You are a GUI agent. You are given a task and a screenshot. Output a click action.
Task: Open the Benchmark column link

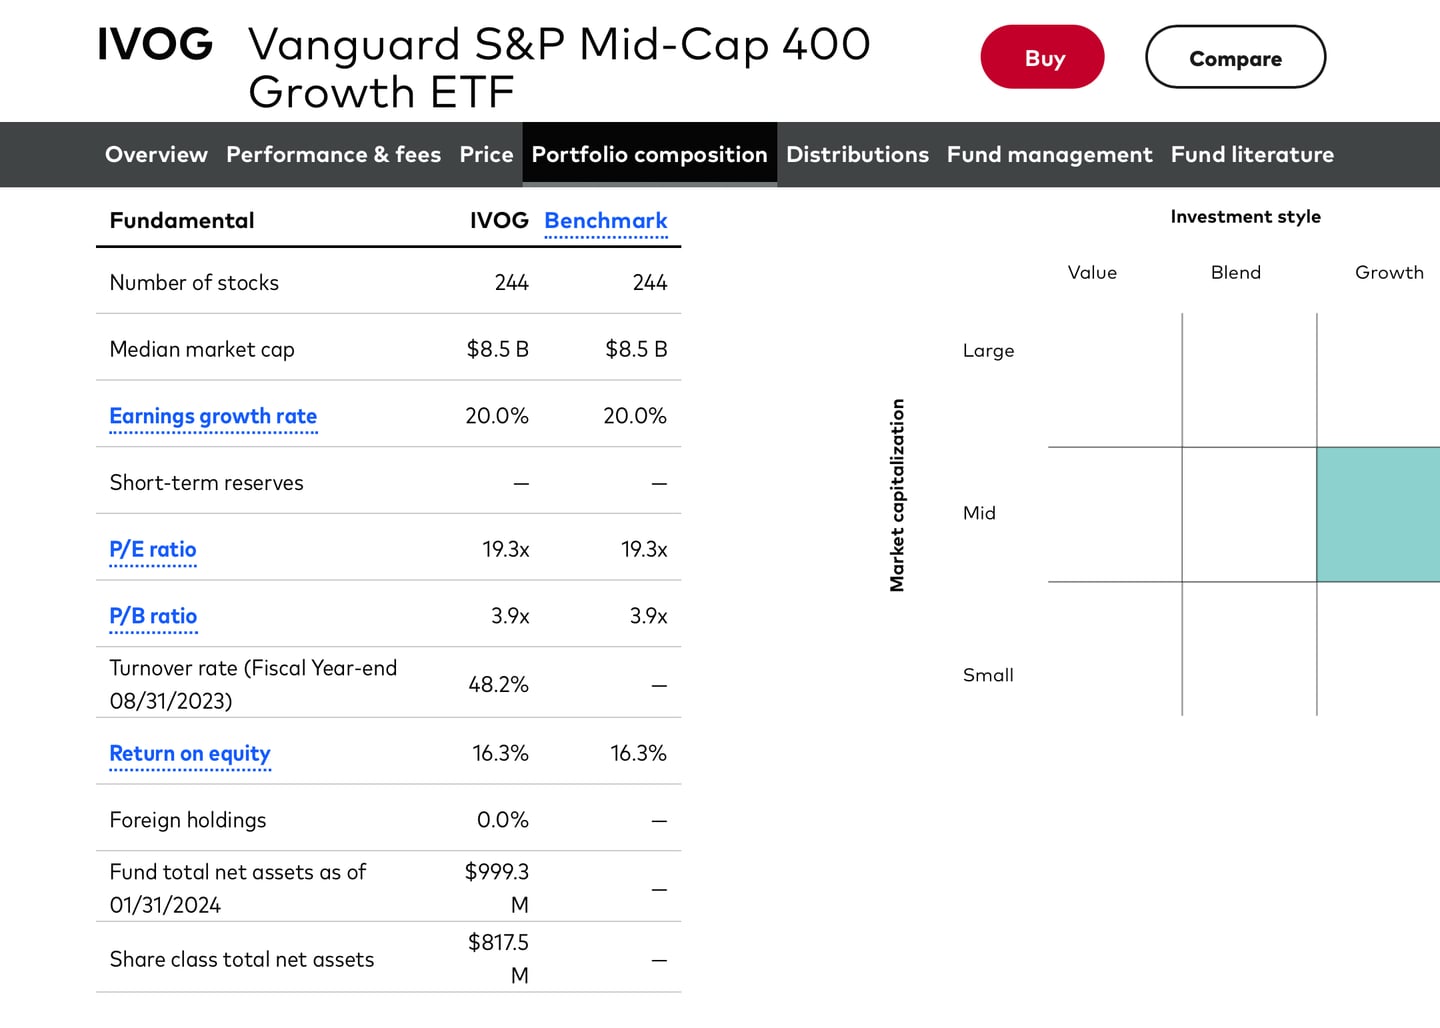606,220
